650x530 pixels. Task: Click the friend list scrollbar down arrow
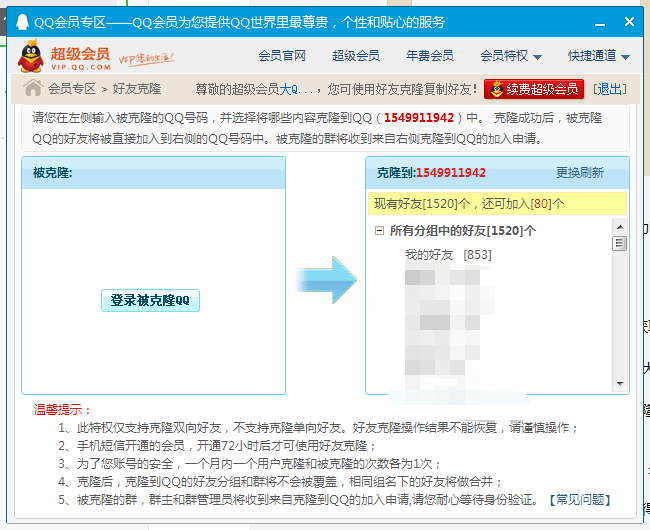tap(620, 384)
